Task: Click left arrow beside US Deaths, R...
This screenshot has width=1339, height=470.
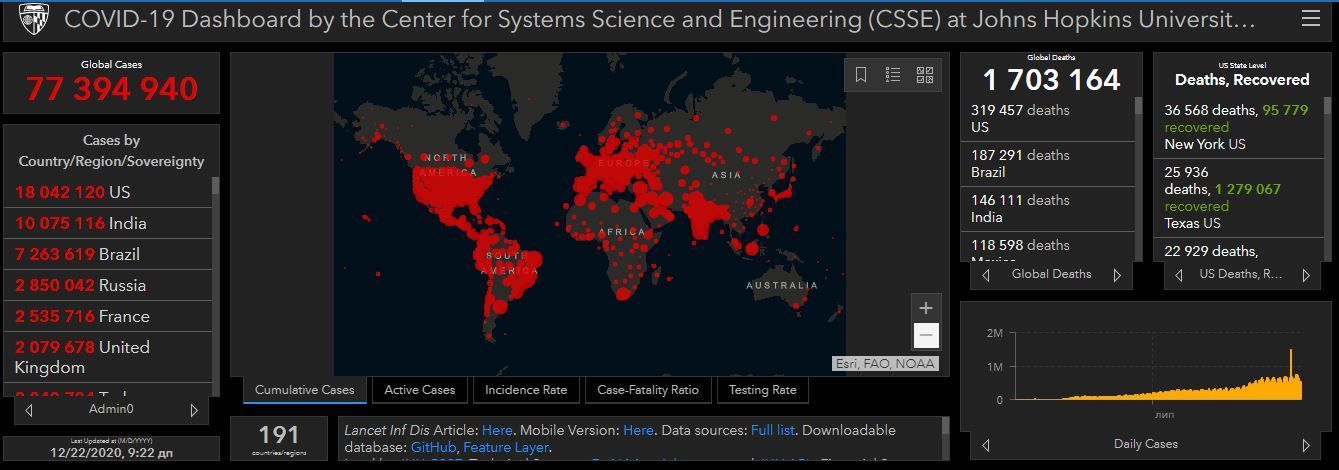Action: [x=1178, y=275]
